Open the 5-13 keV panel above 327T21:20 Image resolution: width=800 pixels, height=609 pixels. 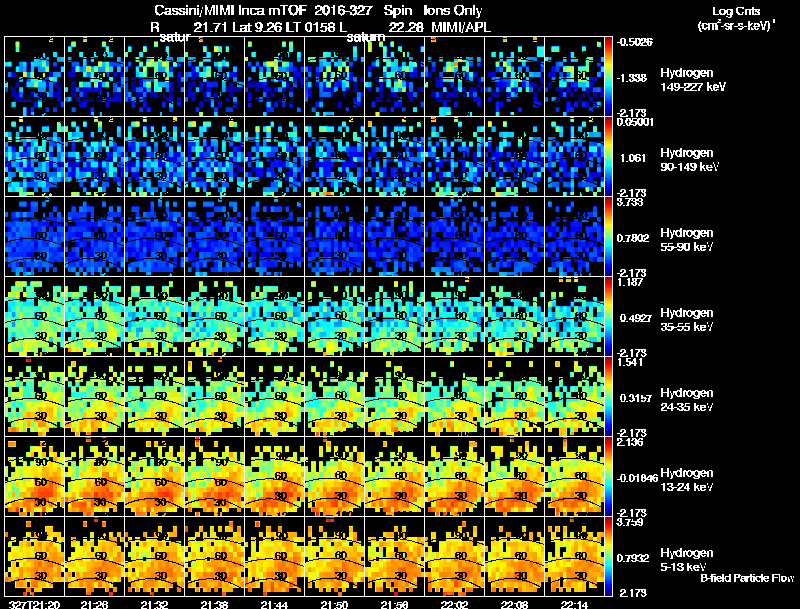point(34,557)
